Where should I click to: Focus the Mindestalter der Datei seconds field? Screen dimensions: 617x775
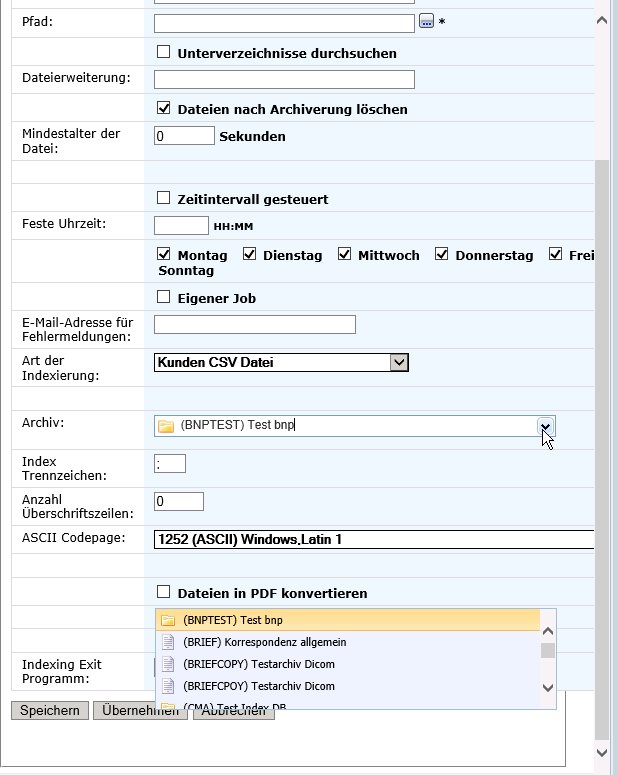(184, 135)
